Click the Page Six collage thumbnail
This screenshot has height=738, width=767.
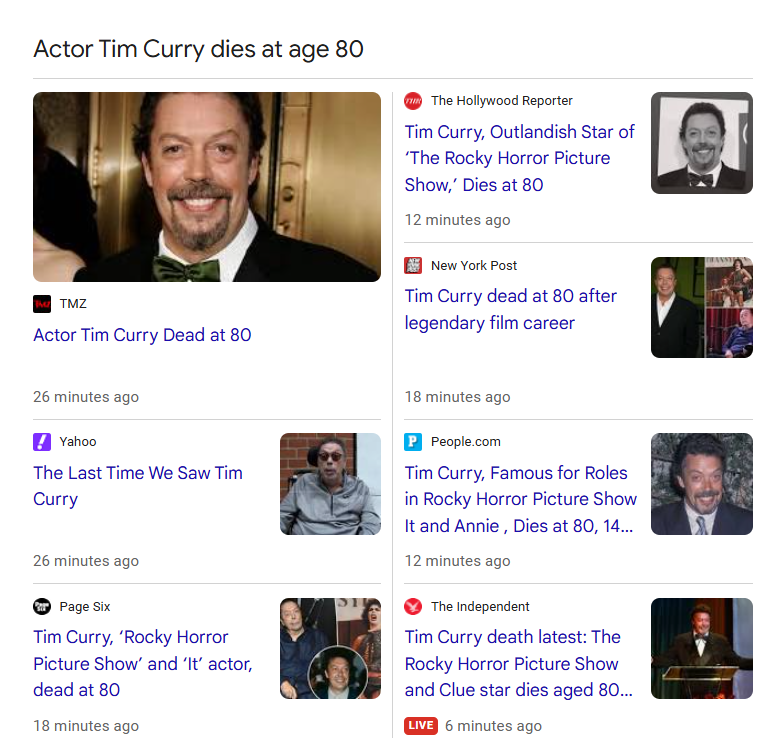click(330, 649)
